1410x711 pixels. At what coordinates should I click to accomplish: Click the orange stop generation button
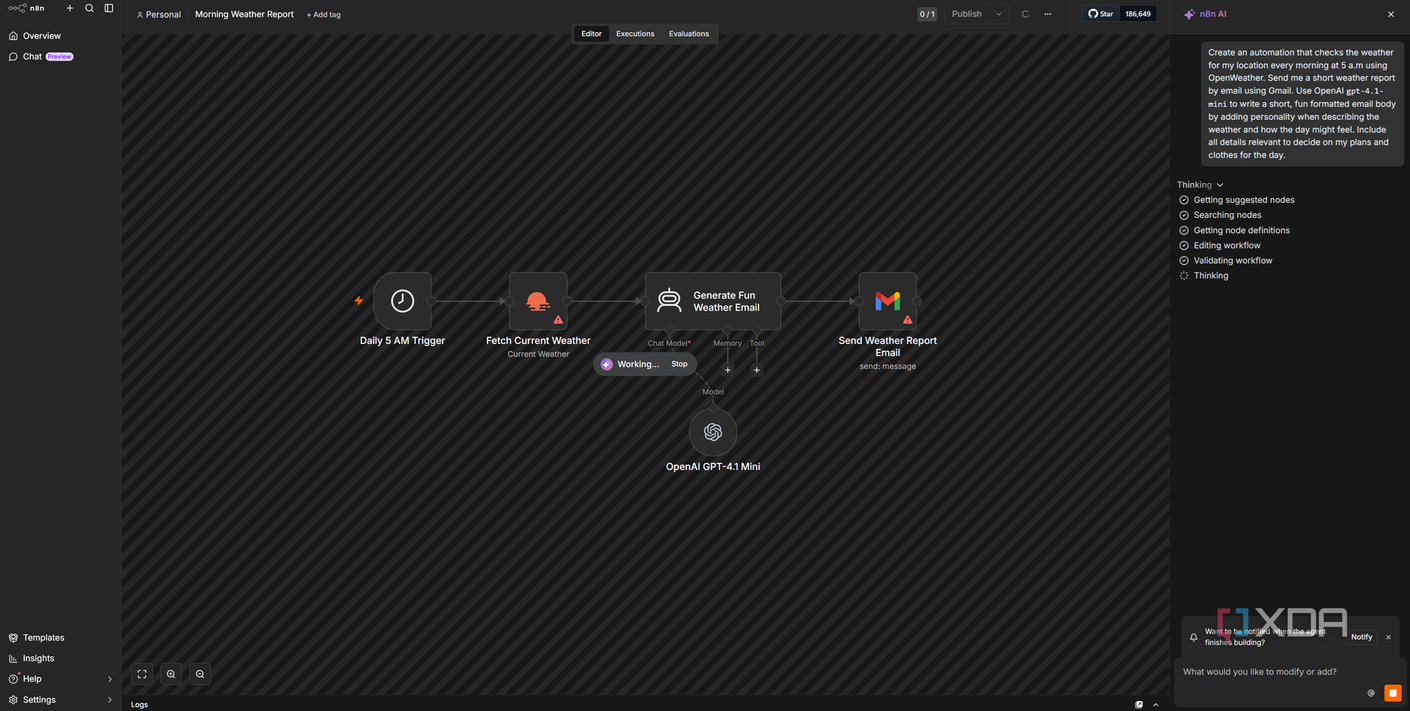pos(1392,693)
